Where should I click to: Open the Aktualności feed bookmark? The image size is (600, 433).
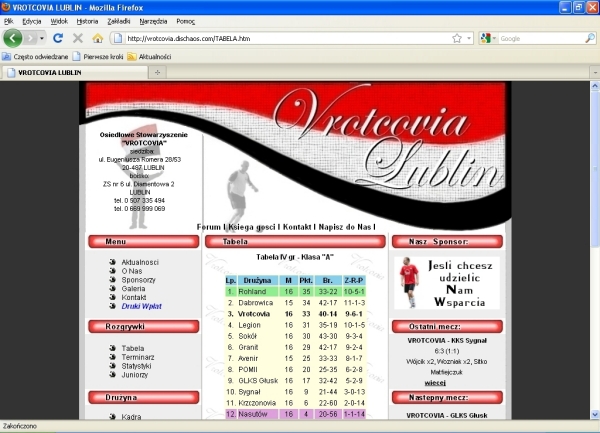click(149, 57)
